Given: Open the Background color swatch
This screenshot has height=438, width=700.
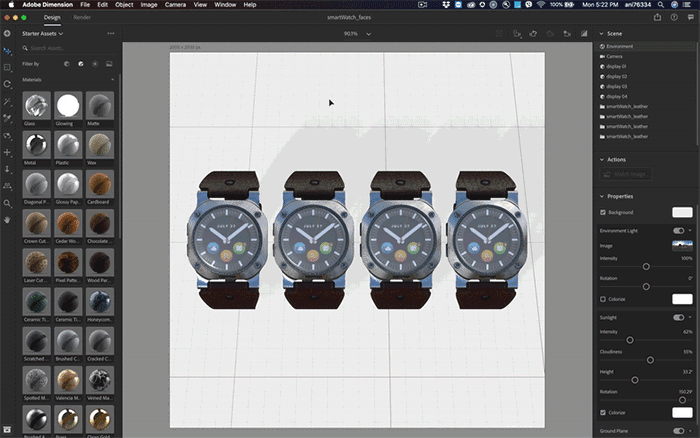Looking at the screenshot, I should 682,213.
